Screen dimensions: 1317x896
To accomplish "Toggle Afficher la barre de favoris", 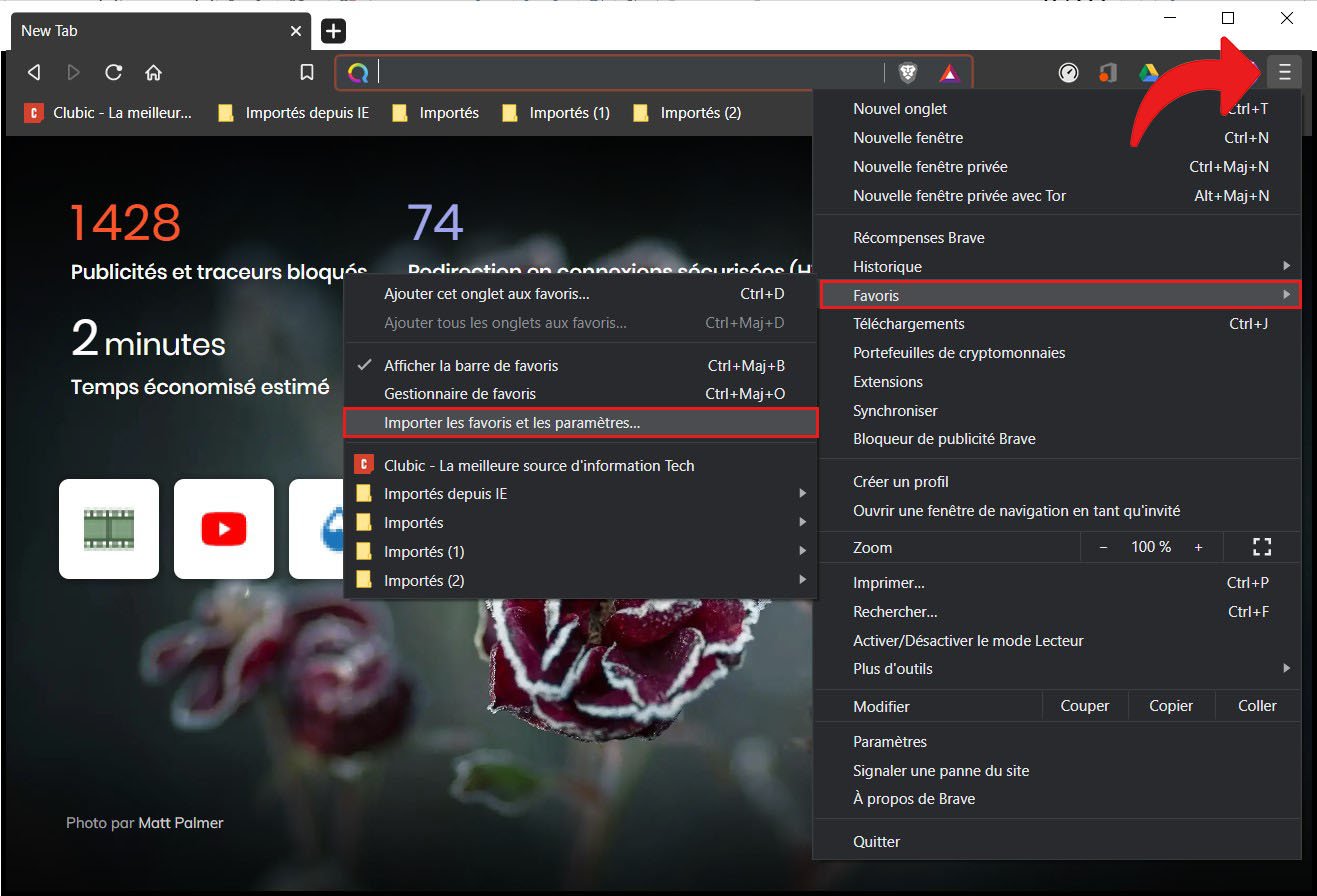I will 471,366.
